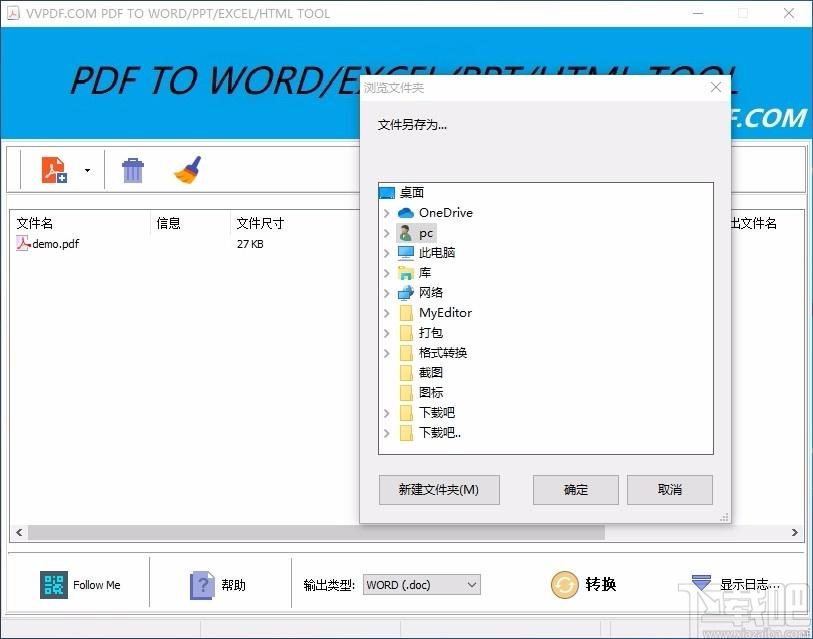Click the 显示日志 show log icon
813x639 pixels.
coord(702,582)
